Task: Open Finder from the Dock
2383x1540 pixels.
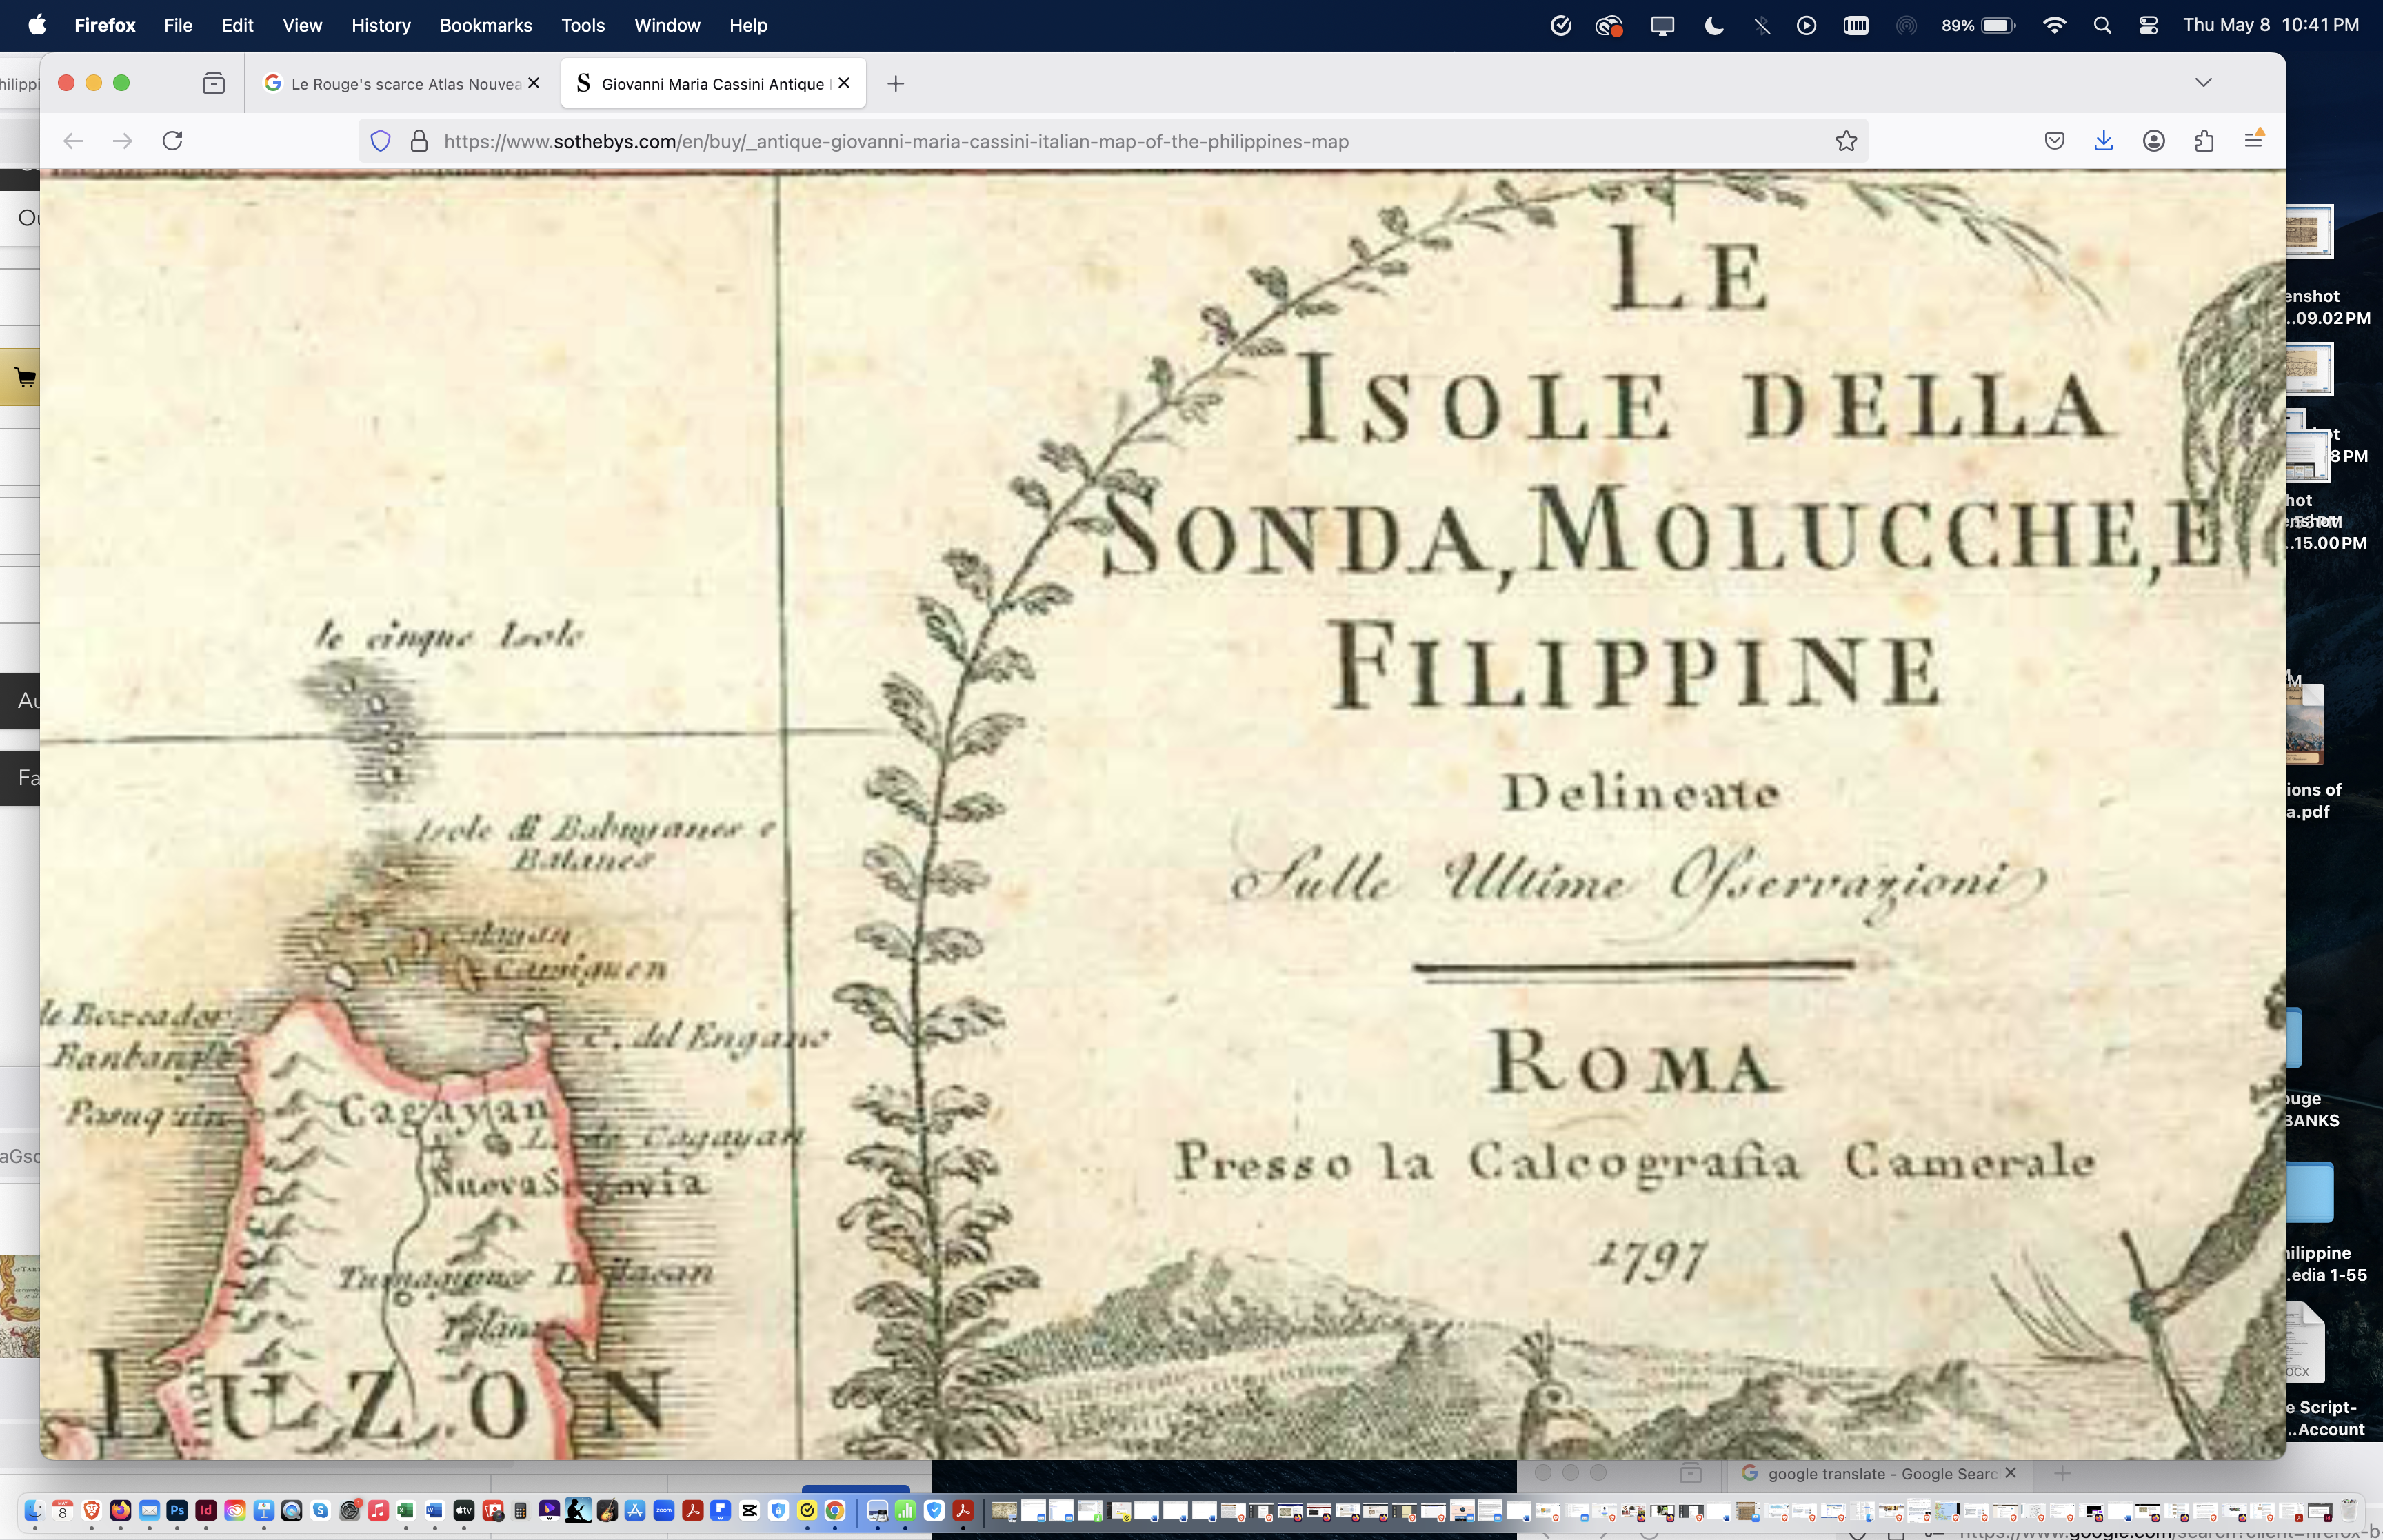Action: click(34, 1510)
